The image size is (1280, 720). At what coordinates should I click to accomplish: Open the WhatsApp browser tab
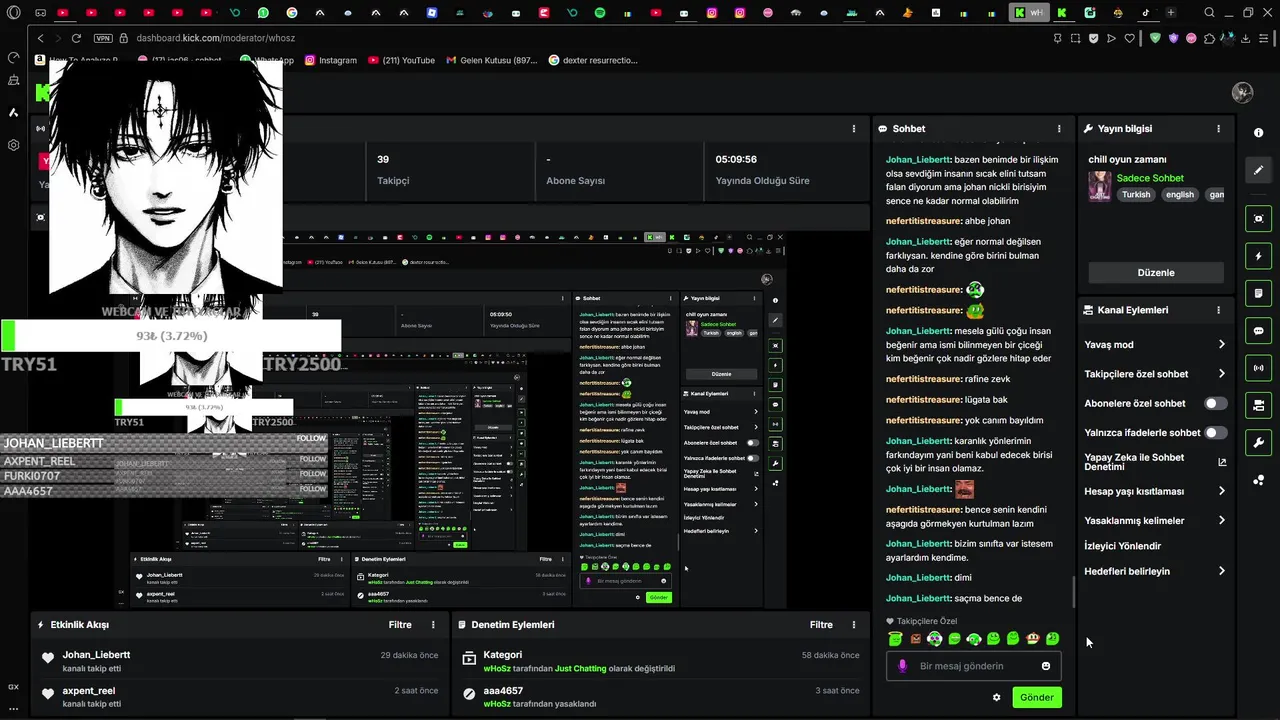coord(264,13)
